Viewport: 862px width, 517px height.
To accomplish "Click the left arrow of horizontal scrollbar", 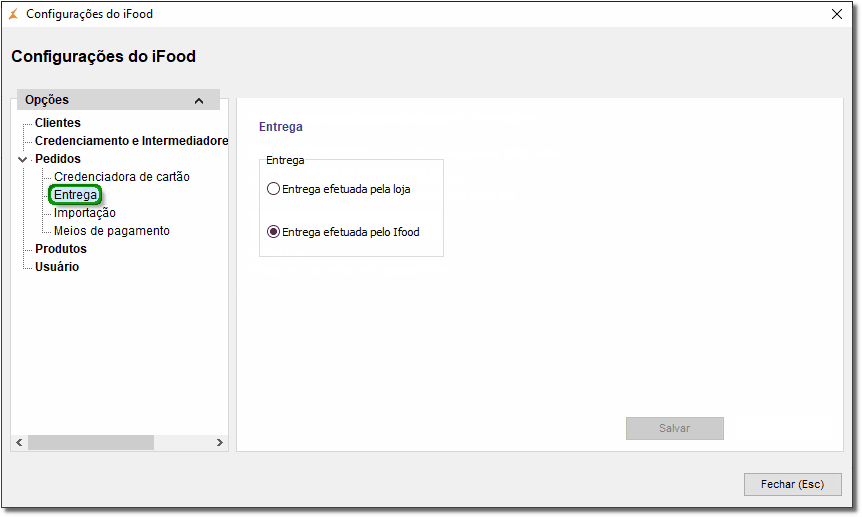I will coord(18,442).
